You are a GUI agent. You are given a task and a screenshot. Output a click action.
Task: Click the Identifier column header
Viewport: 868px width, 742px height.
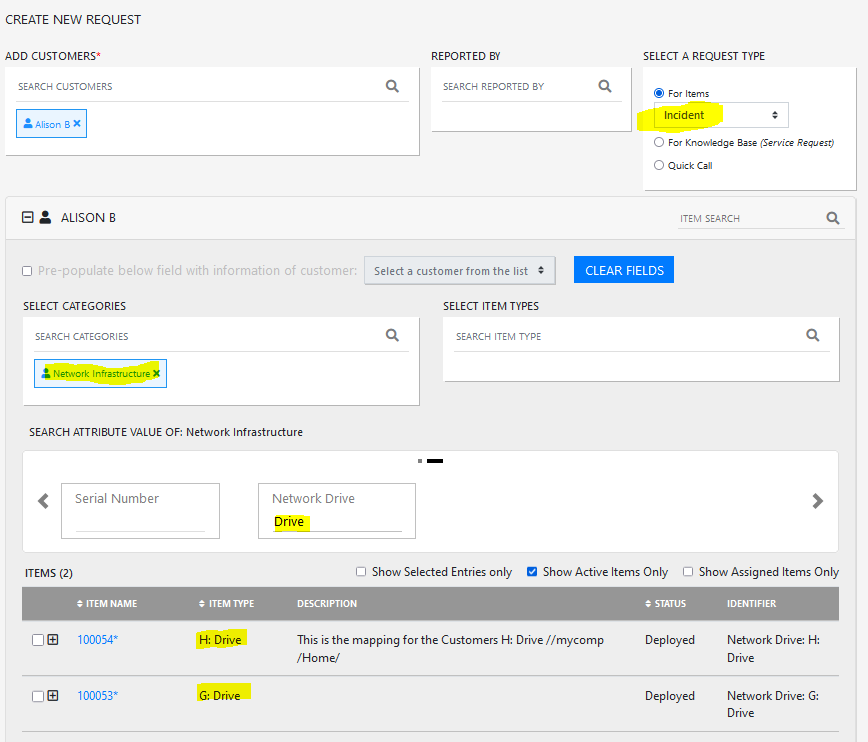751,604
